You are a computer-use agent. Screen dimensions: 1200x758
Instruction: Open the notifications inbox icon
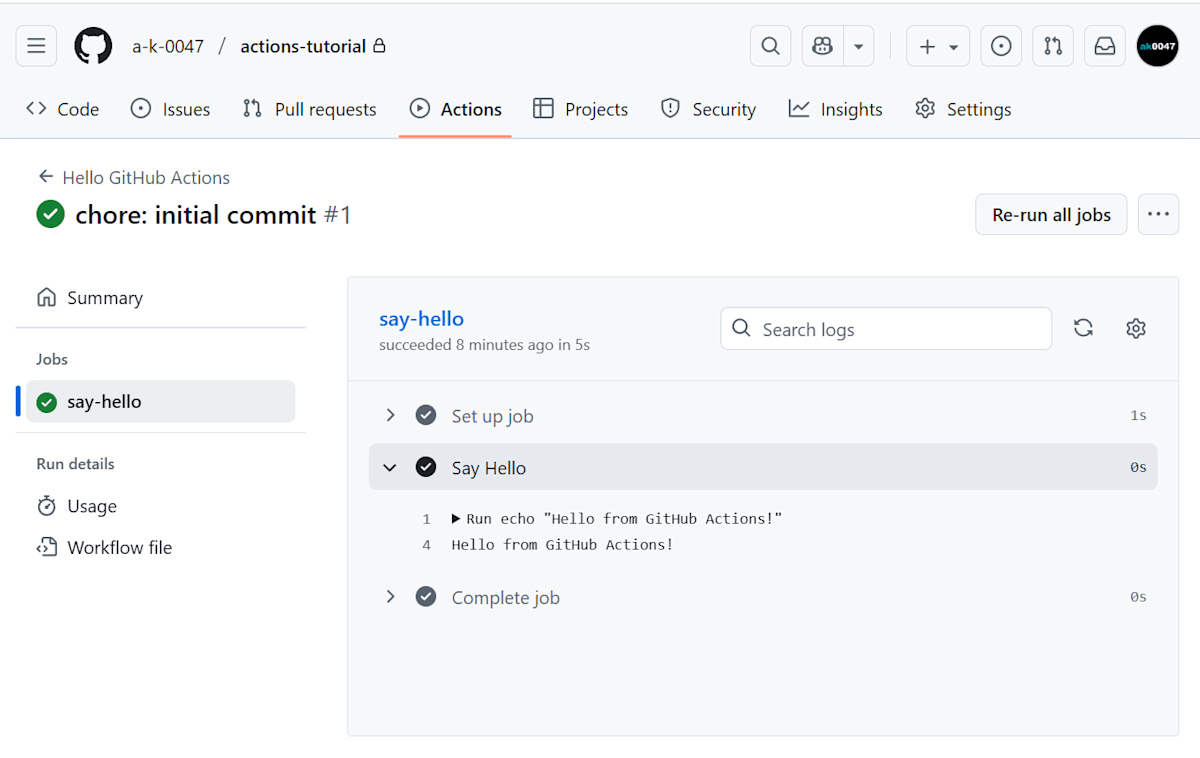click(1105, 46)
